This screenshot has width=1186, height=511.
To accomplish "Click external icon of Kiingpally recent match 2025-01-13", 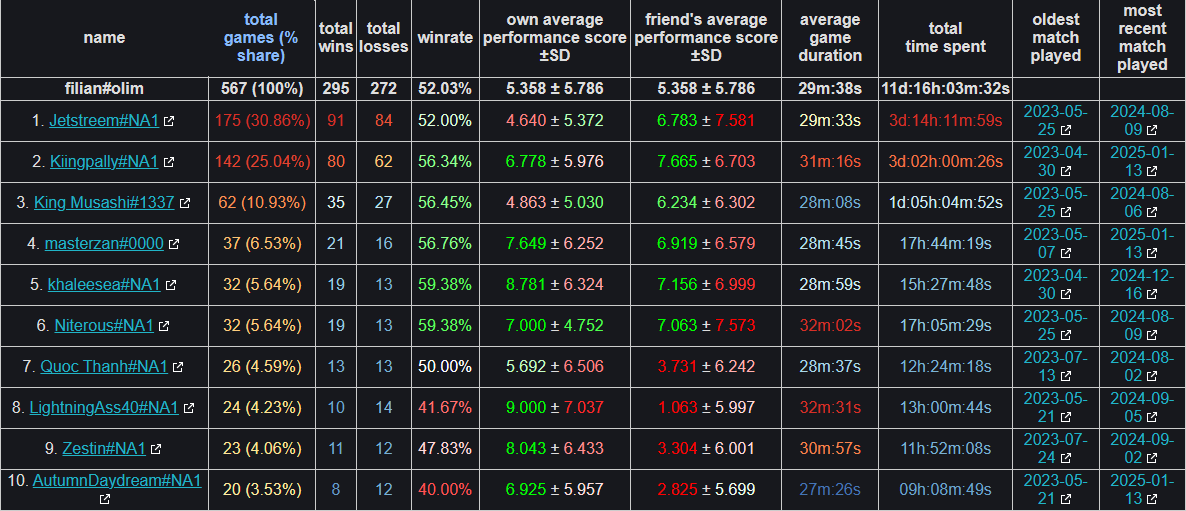I will click(x=1151, y=171).
